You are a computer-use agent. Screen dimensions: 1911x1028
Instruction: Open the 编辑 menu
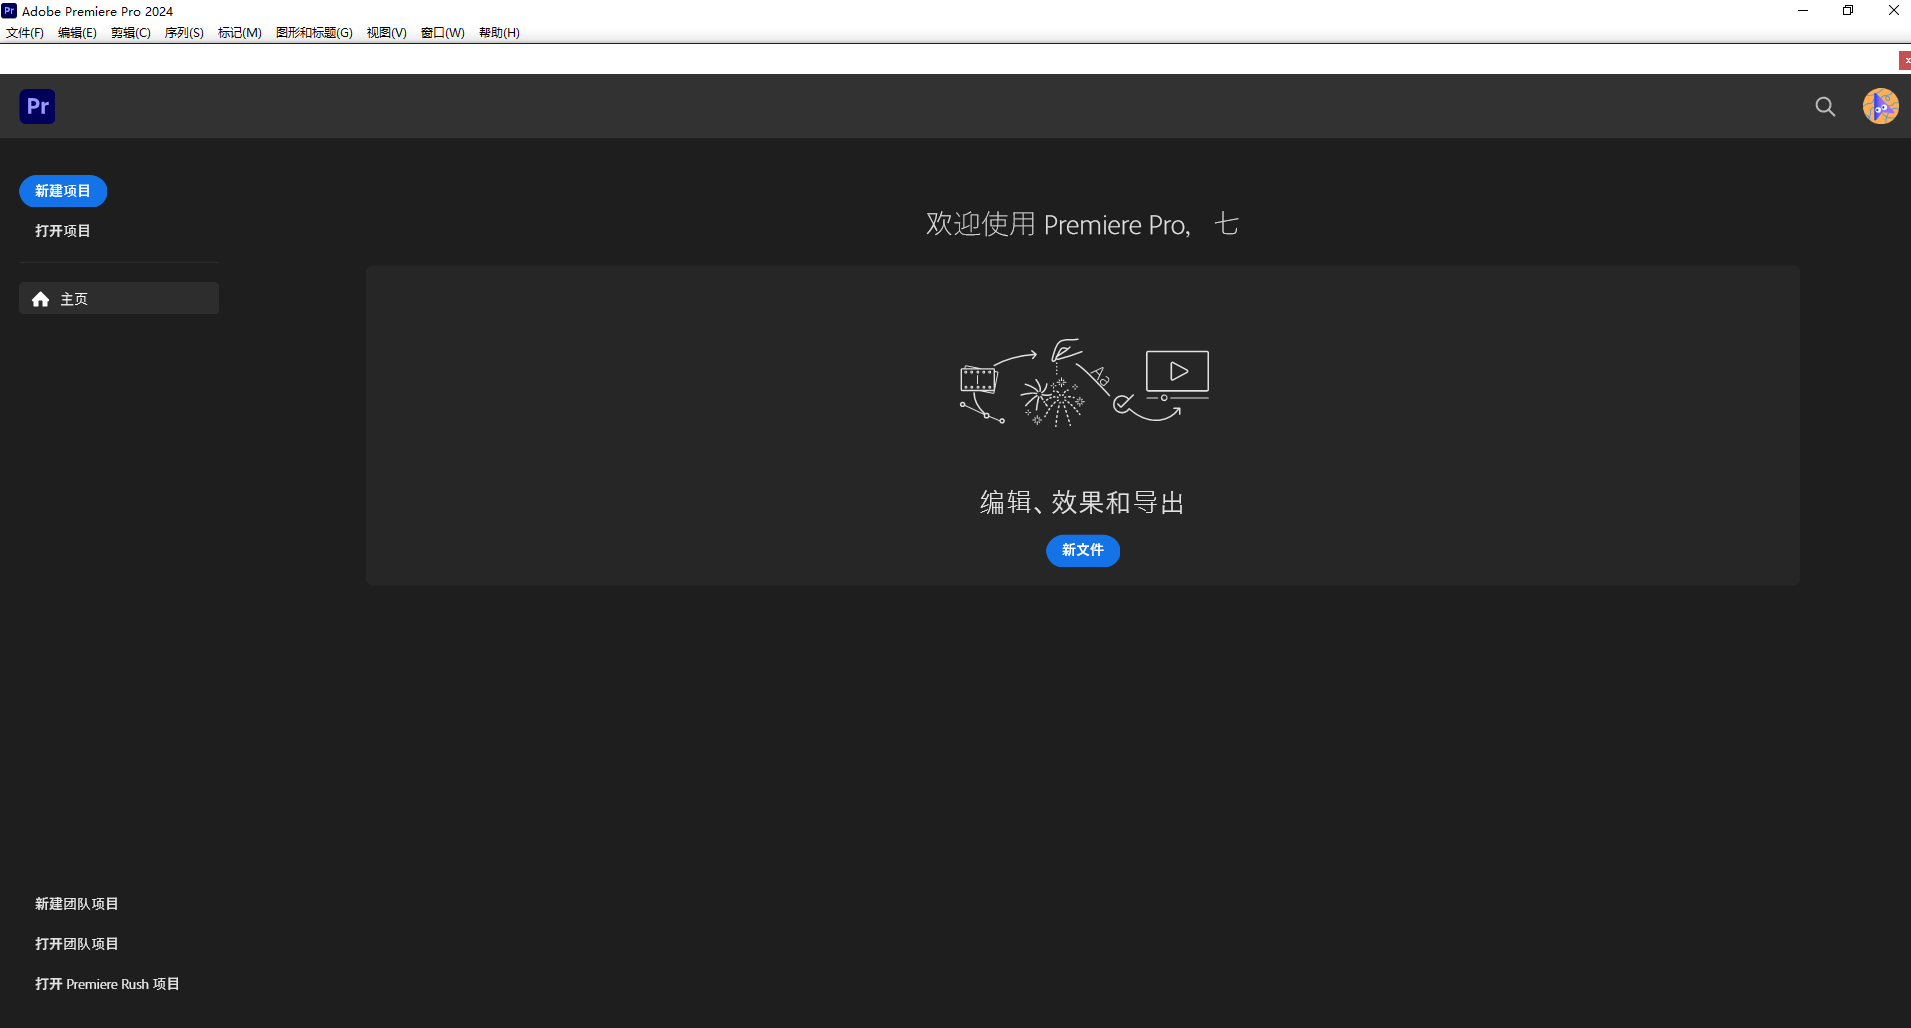77,32
